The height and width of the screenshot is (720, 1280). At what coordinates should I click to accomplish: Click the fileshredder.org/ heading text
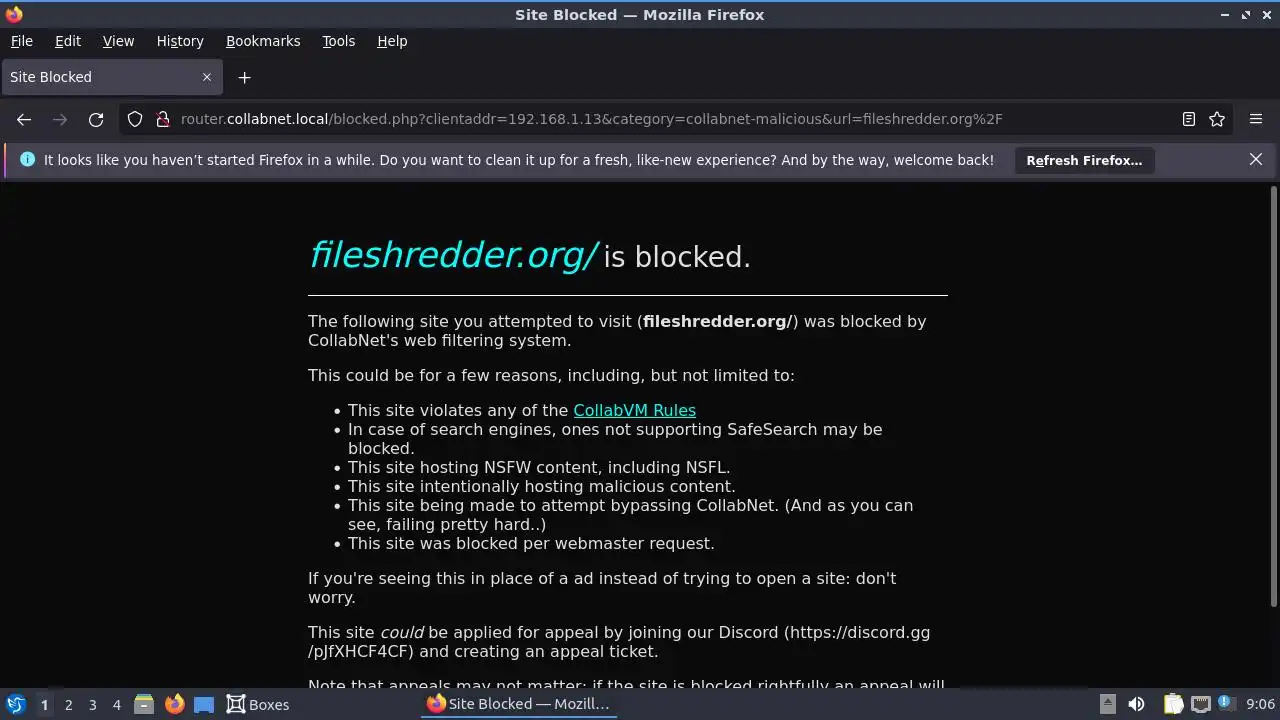click(453, 256)
